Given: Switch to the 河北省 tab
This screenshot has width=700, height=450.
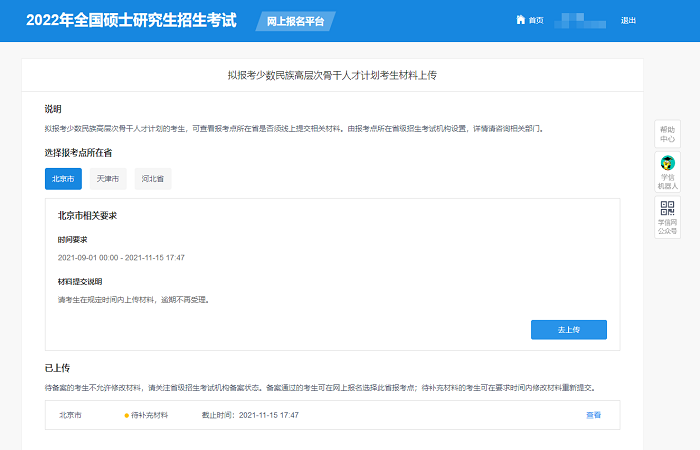Looking at the screenshot, I should 153,179.
